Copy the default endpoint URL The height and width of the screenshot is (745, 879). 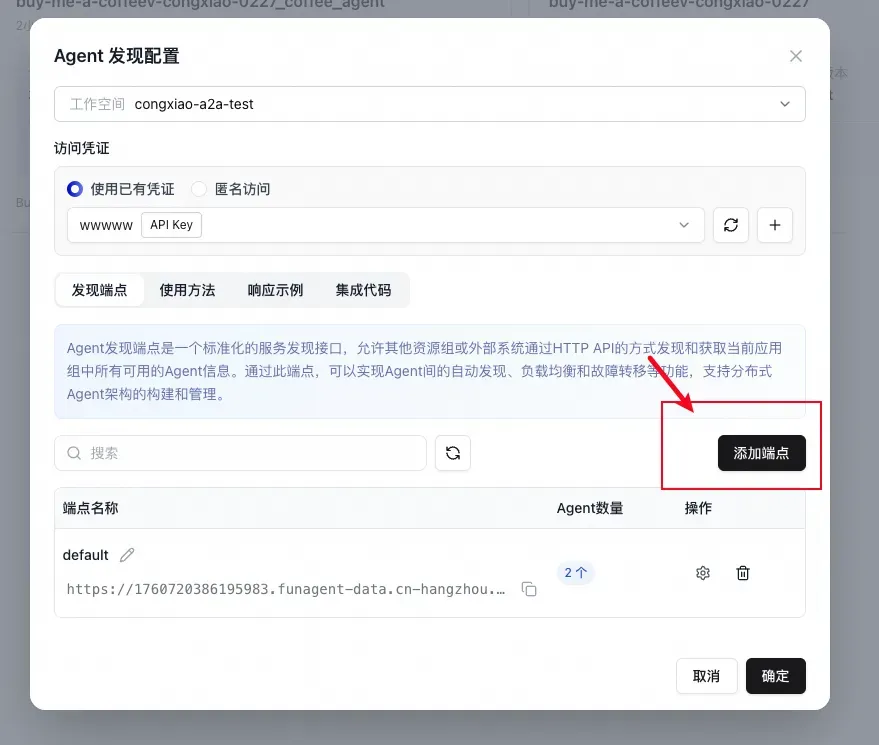click(529, 589)
